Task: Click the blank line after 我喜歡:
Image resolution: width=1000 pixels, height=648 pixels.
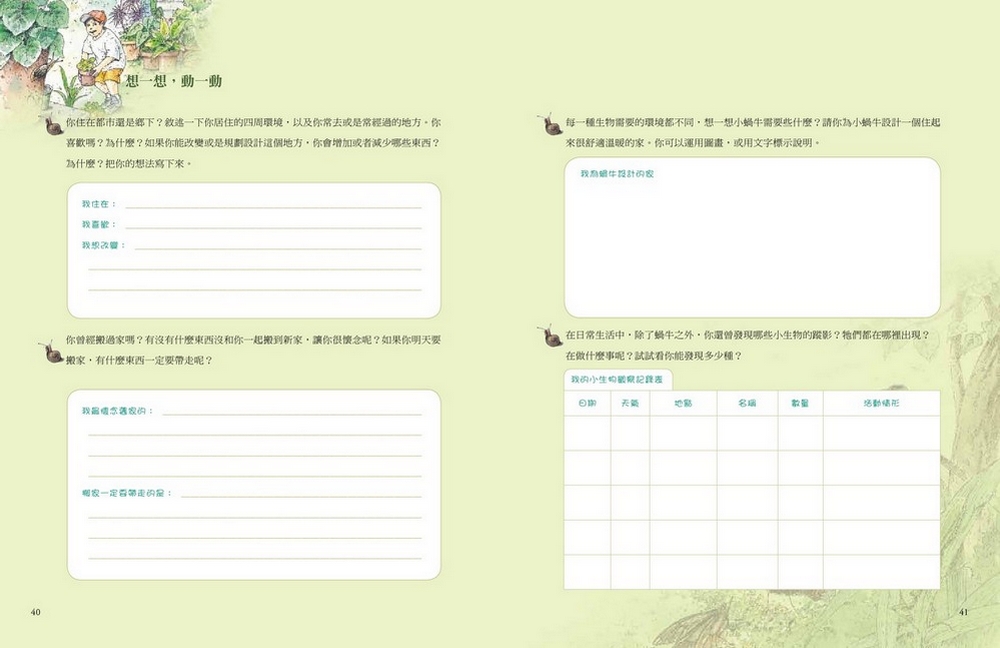Action: (x=274, y=228)
